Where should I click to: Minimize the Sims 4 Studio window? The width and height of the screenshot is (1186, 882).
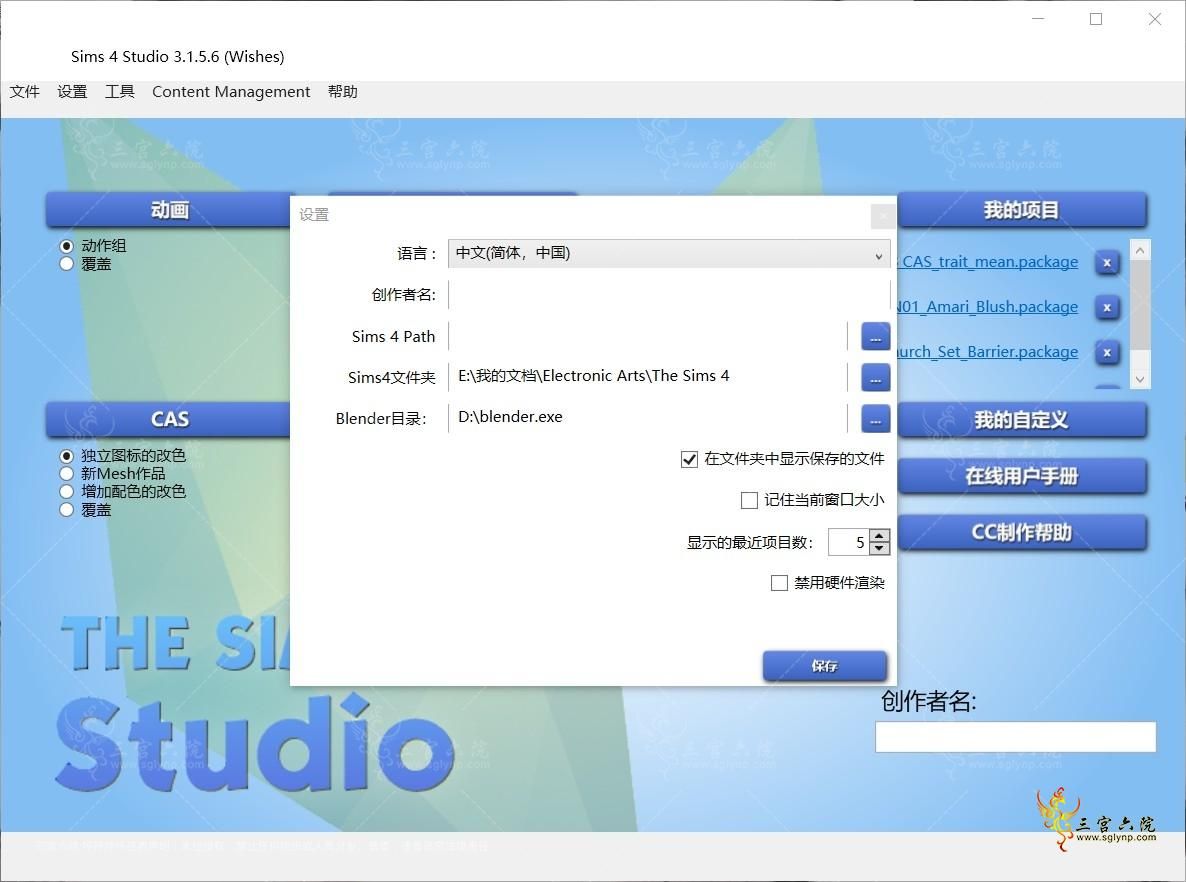[1038, 19]
